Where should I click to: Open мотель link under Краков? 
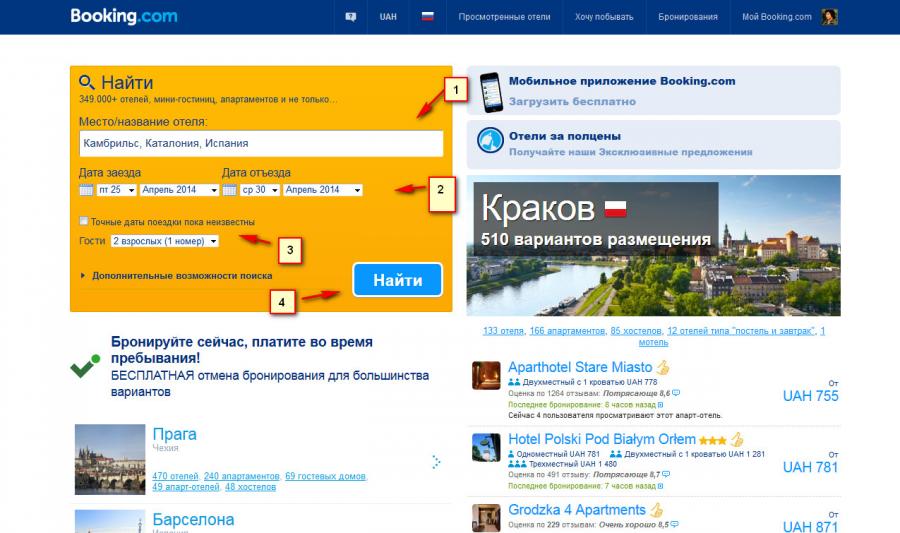coord(653,342)
